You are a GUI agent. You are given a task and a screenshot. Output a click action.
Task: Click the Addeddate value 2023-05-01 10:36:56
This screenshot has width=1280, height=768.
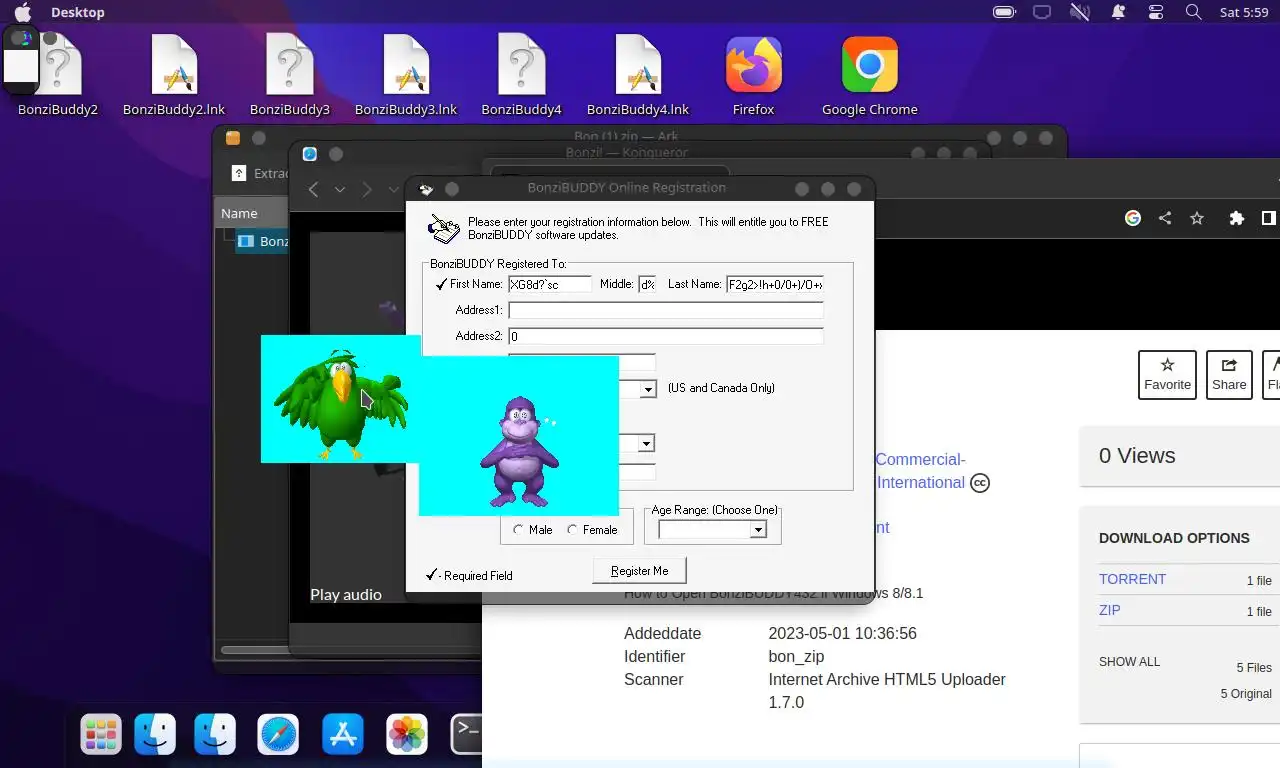pos(842,633)
